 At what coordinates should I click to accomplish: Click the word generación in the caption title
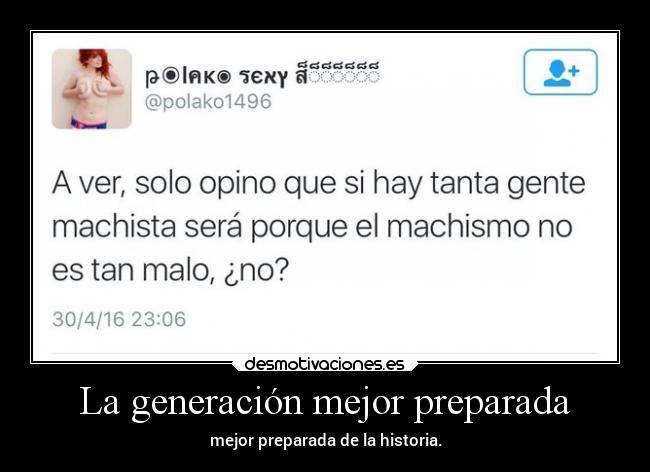pos(217,403)
